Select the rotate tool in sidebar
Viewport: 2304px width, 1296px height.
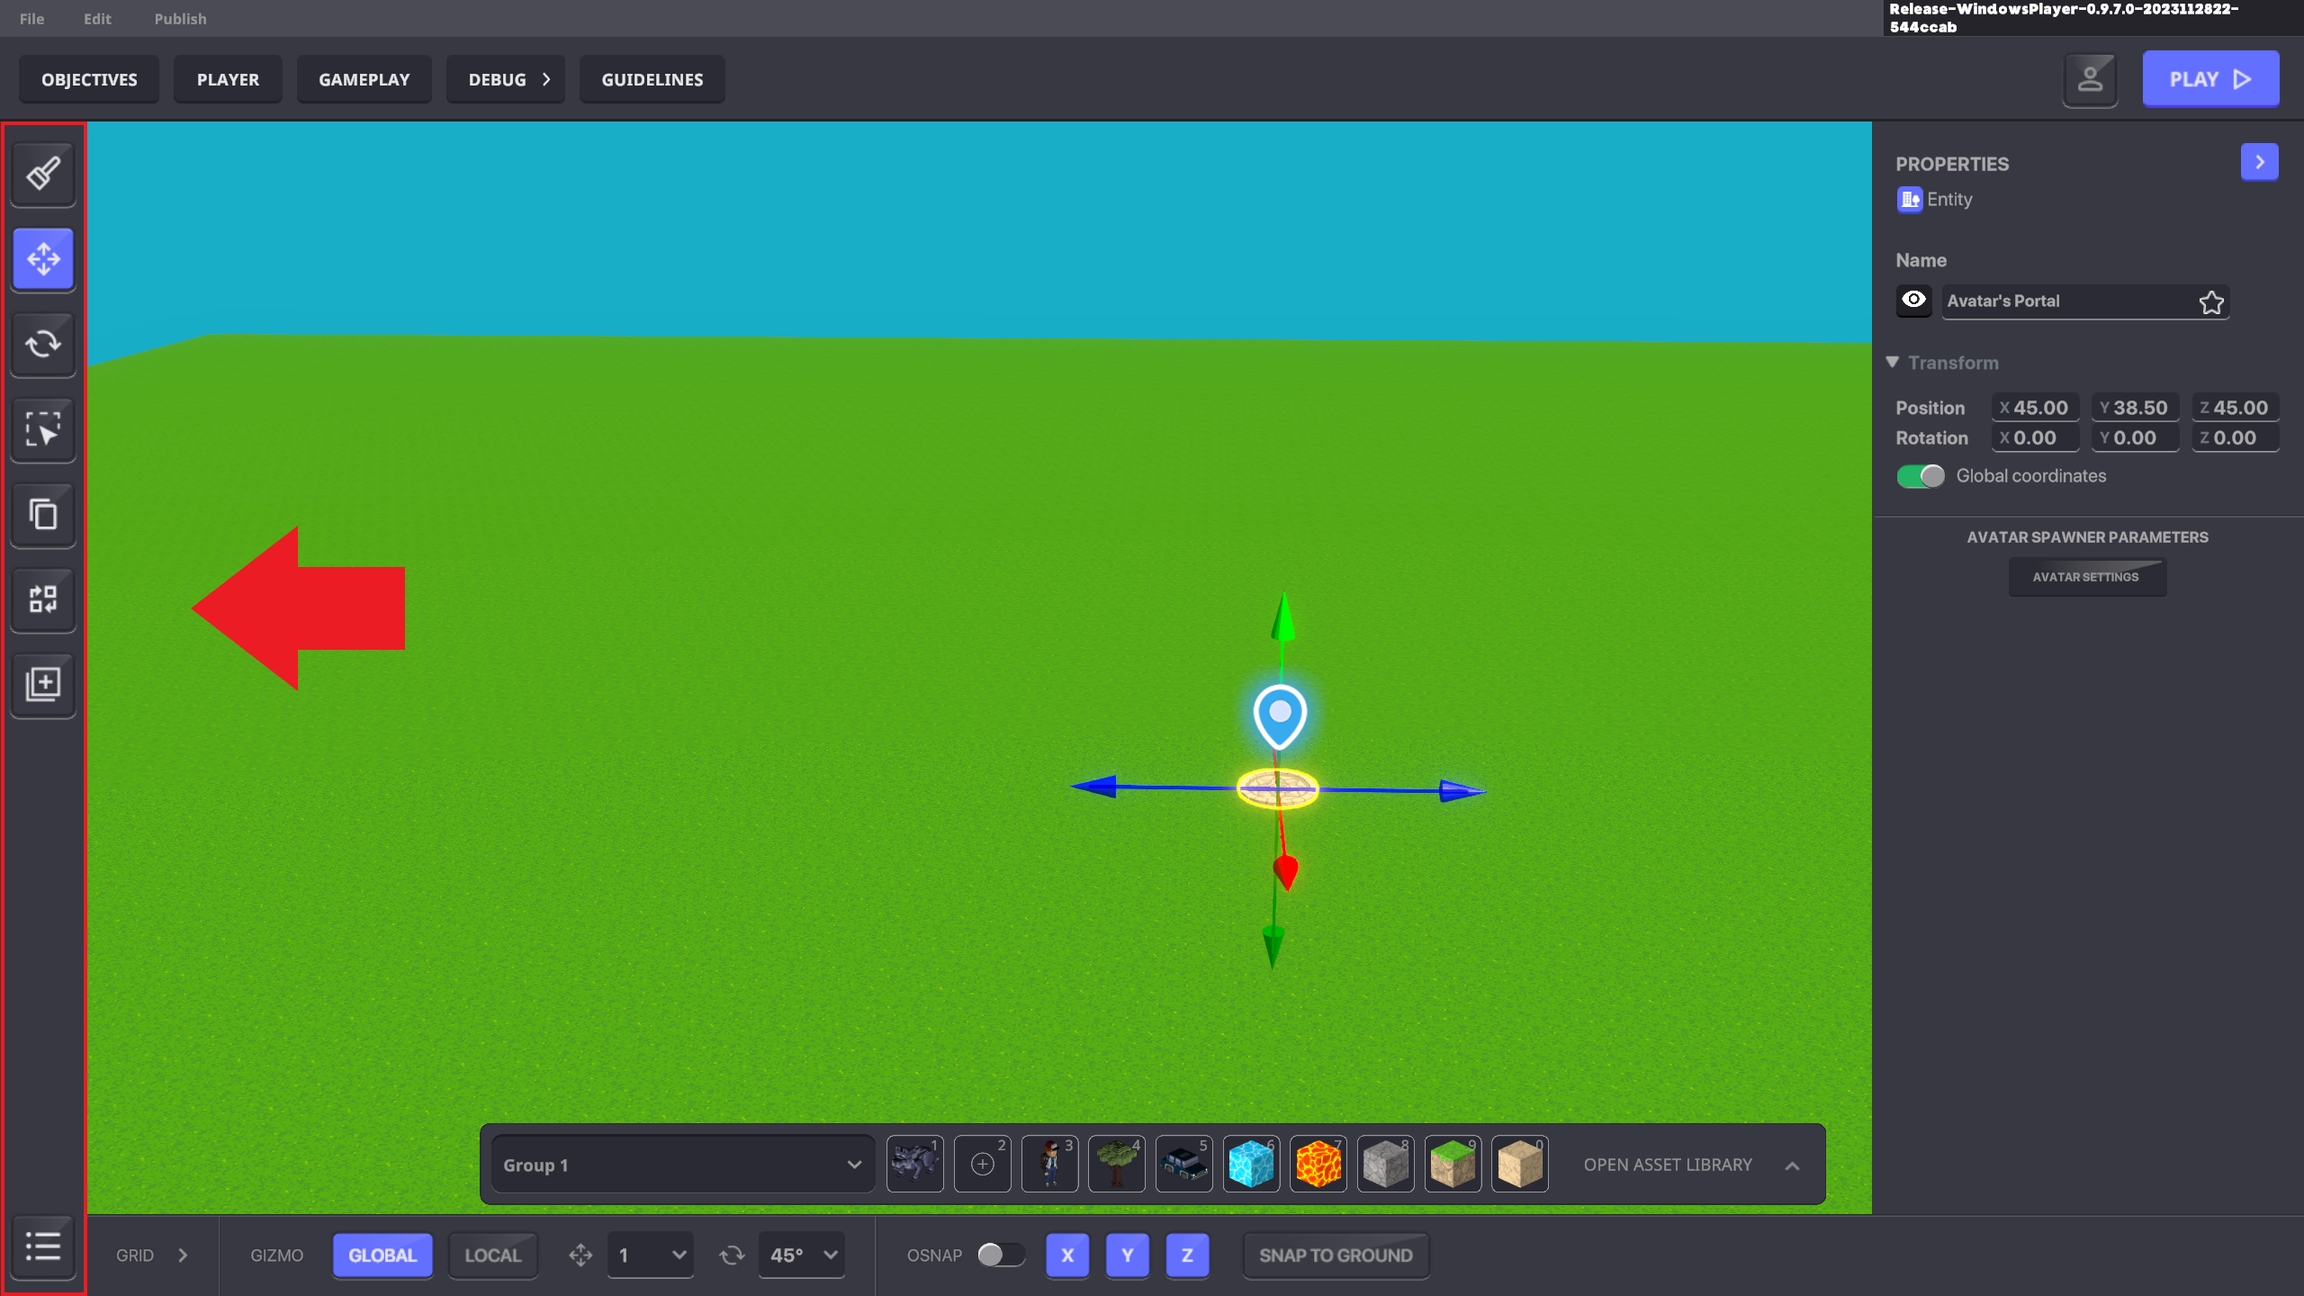click(43, 344)
